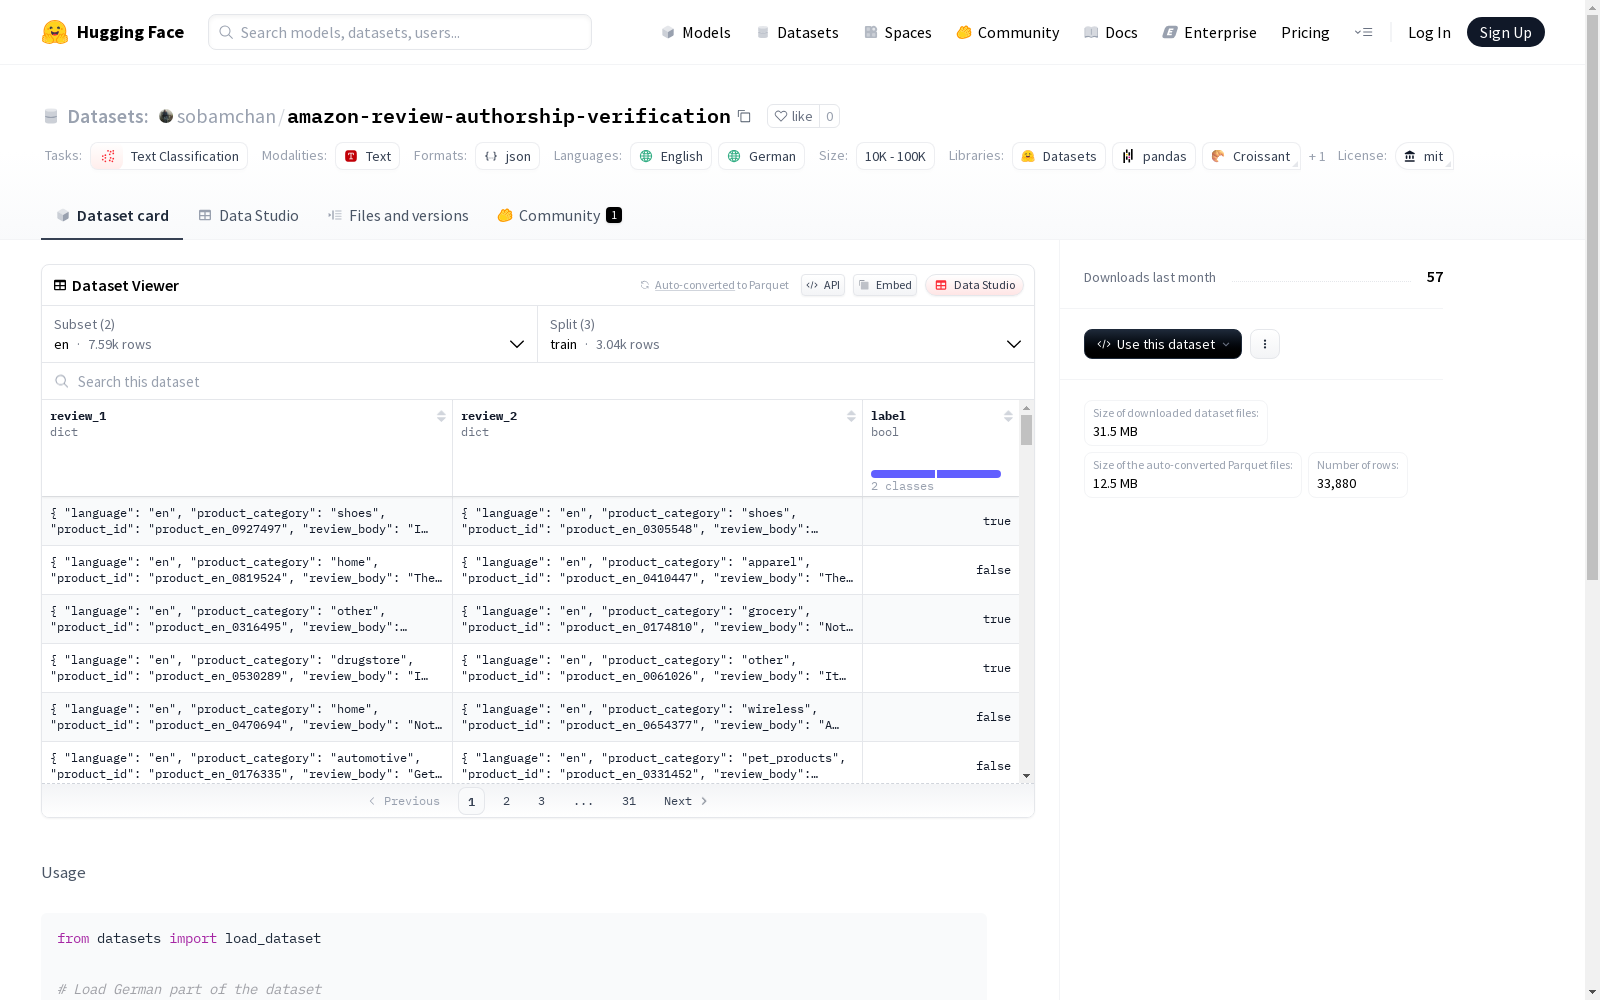The height and width of the screenshot is (1000, 1600).
Task: Click the json format tag
Action: (x=507, y=156)
